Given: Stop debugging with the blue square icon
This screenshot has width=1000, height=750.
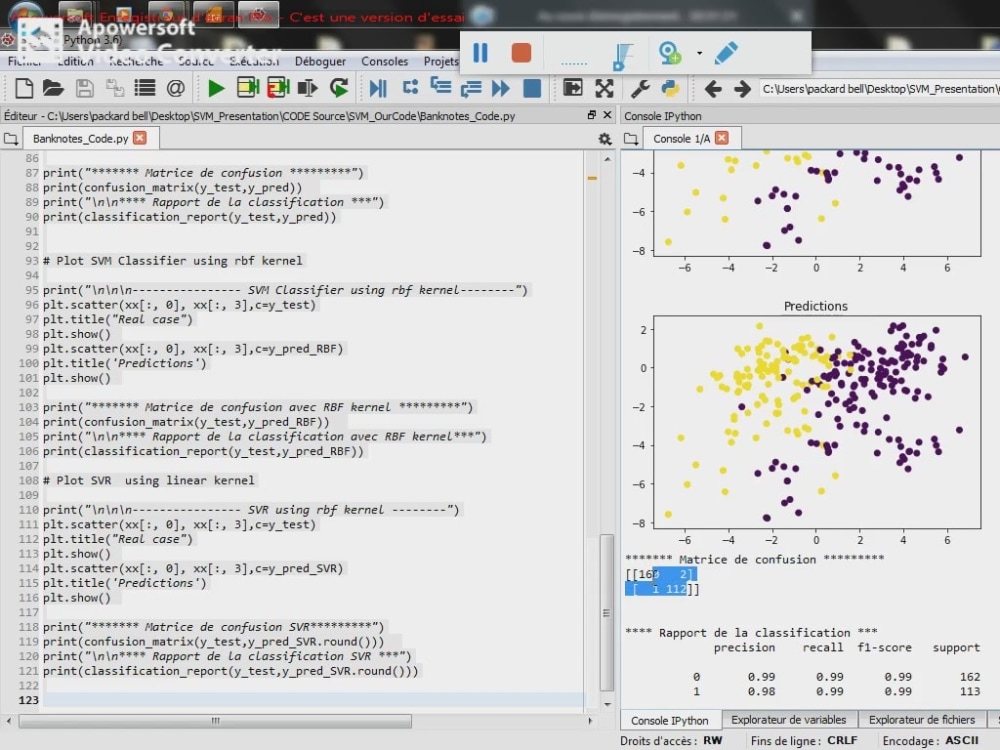Looking at the screenshot, I should pyautogui.click(x=531, y=88).
